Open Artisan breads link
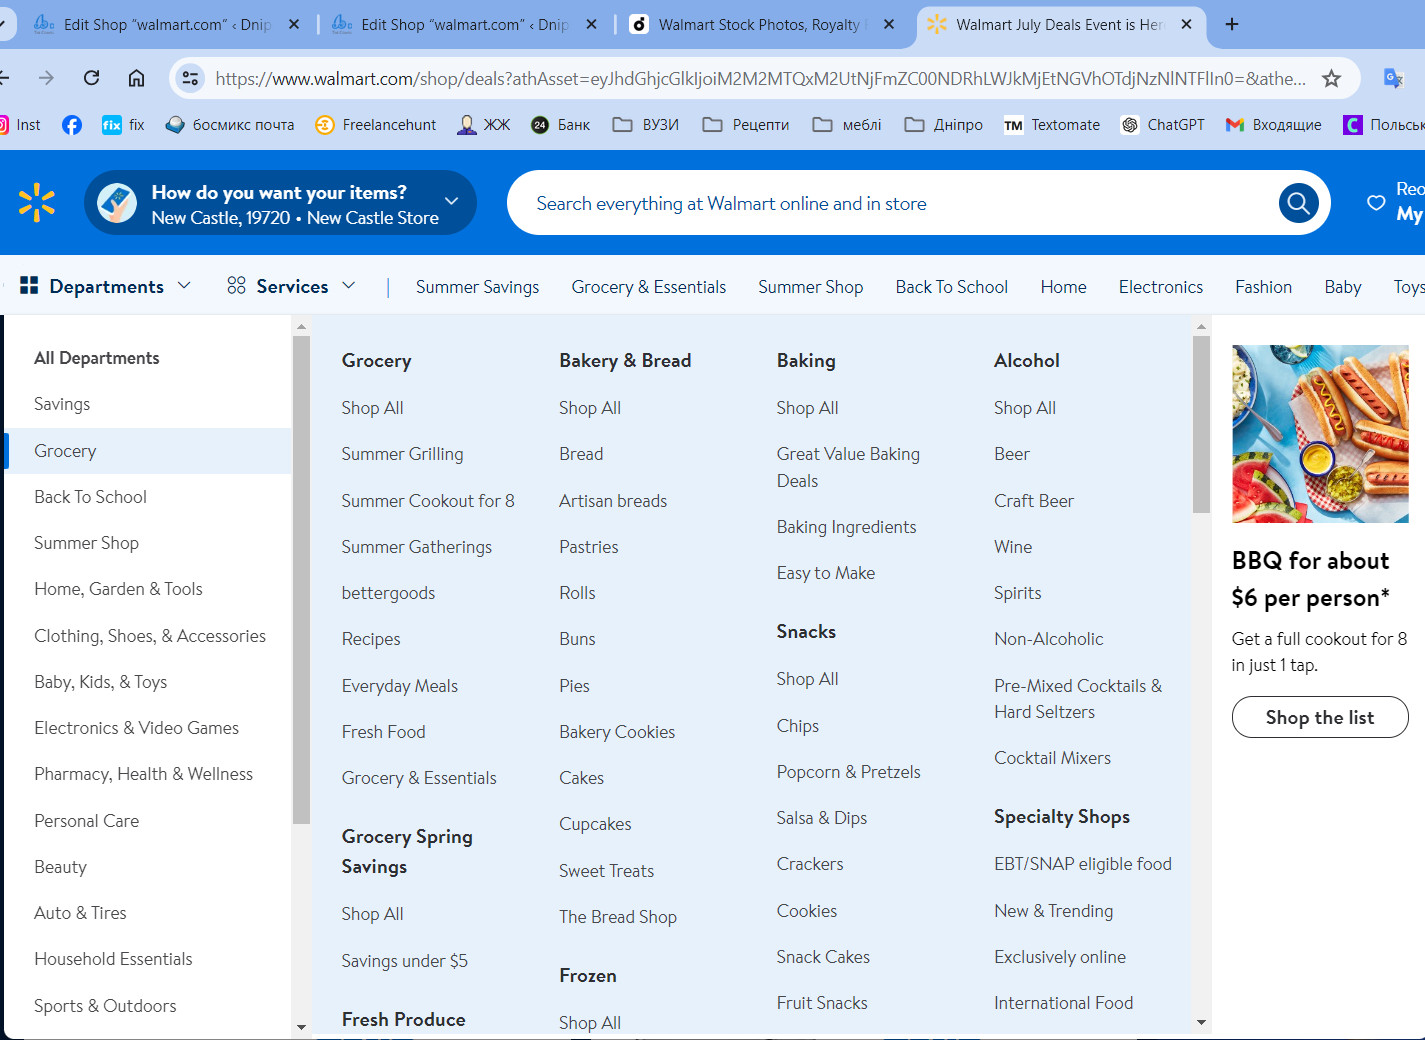This screenshot has width=1425, height=1040. 613,501
